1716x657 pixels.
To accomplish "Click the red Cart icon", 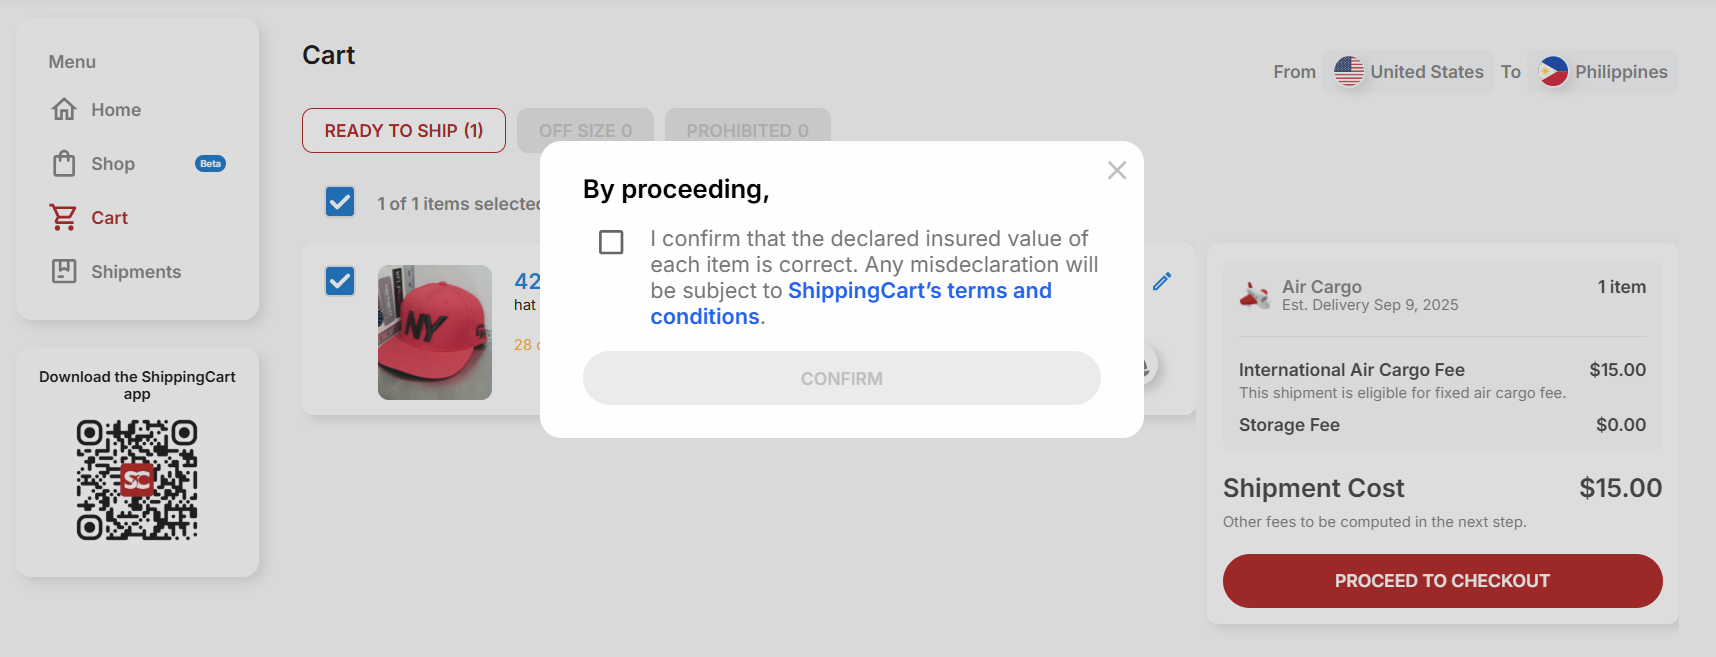I will 64,217.
